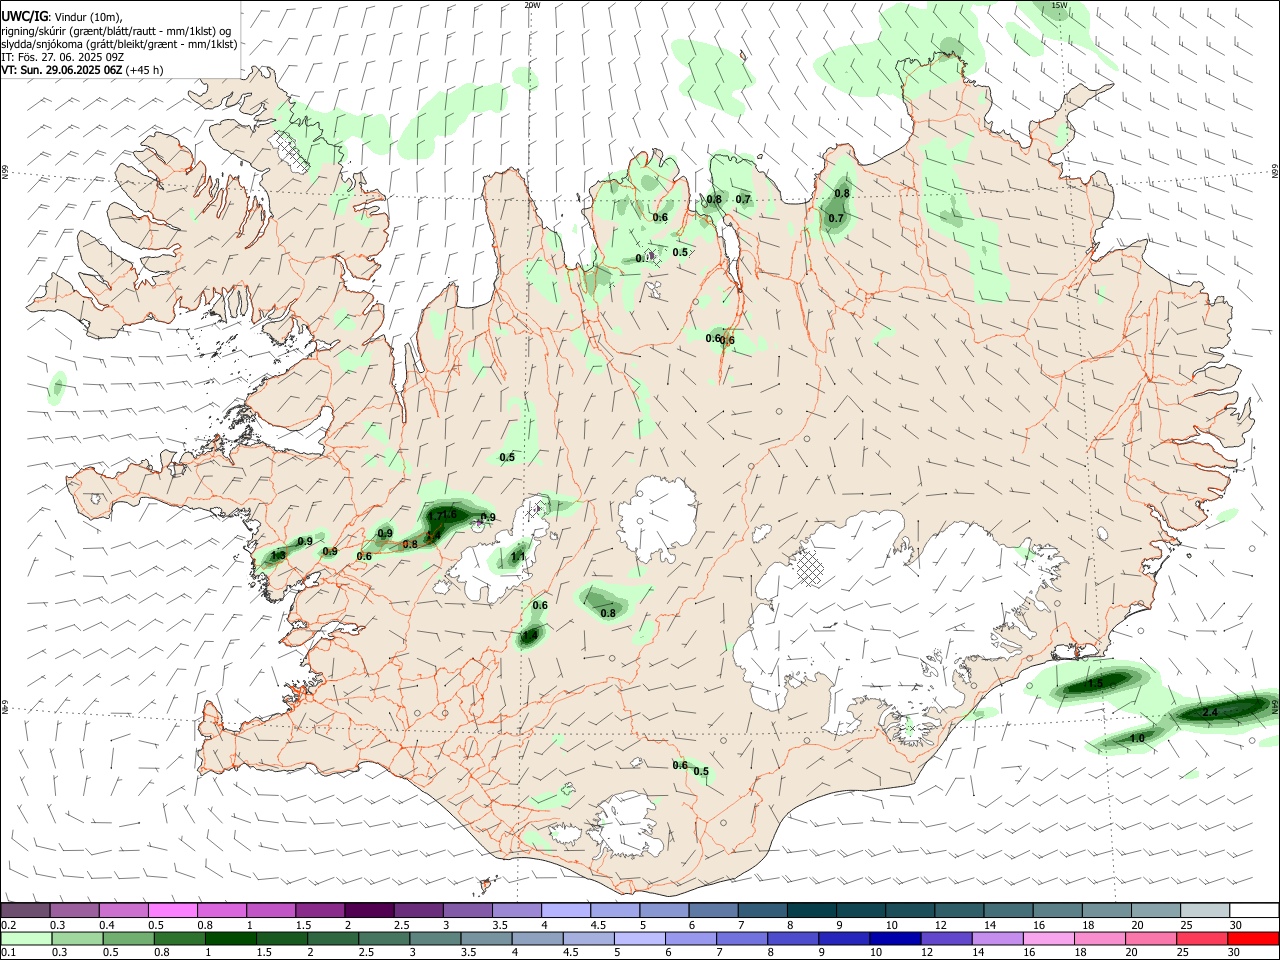Click the 2.4 precipitation value offshore southeast
The image size is (1280, 960).
tap(1209, 712)
